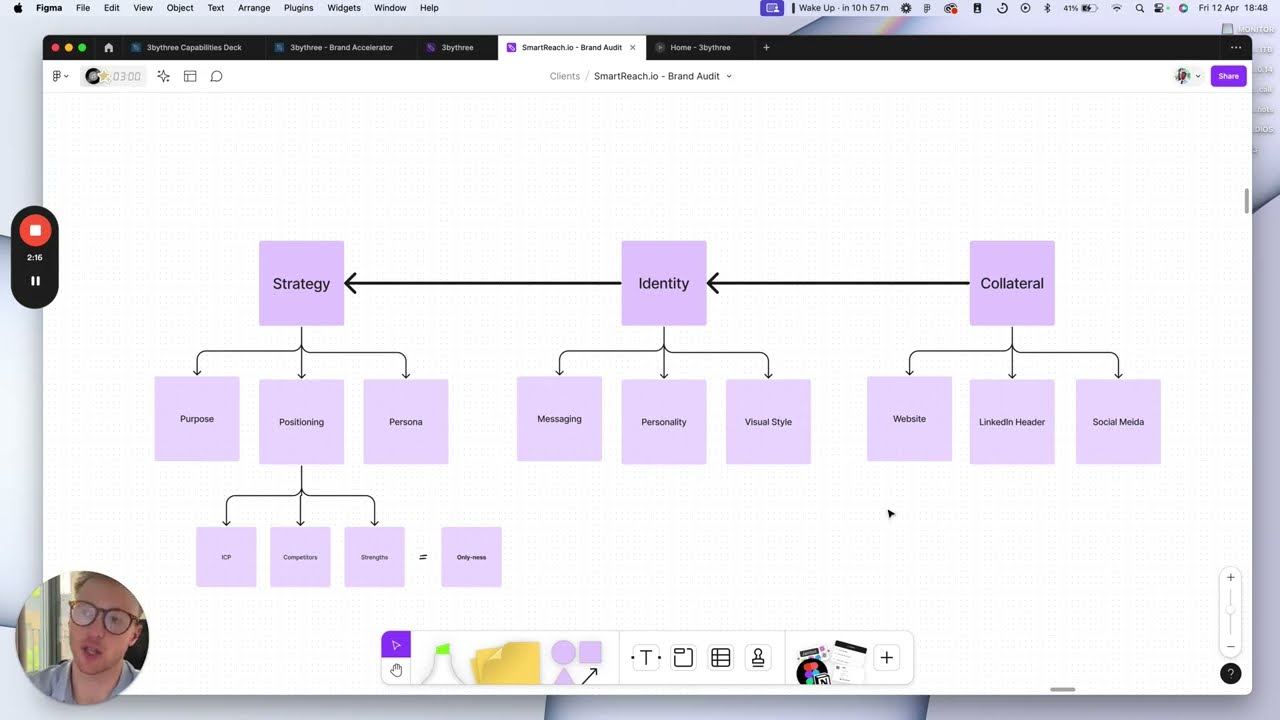
Task: Open the Edit menu
Action: pyautogui.click(x=112, y=7)
